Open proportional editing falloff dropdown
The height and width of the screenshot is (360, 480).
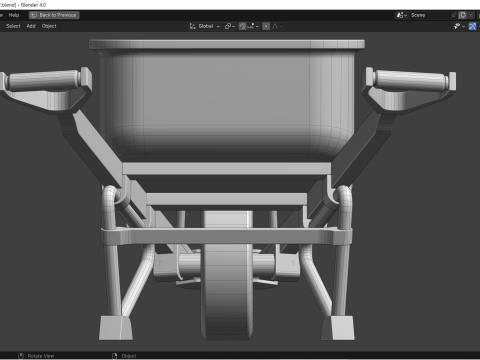277,26
